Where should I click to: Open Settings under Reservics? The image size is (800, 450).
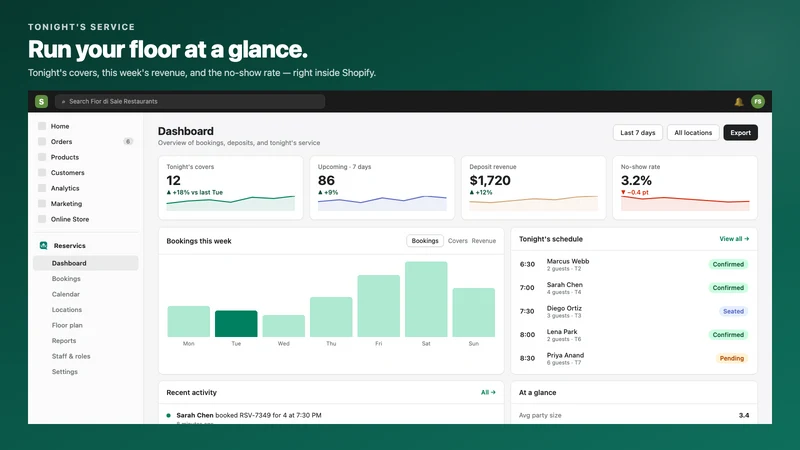point(64,371)
